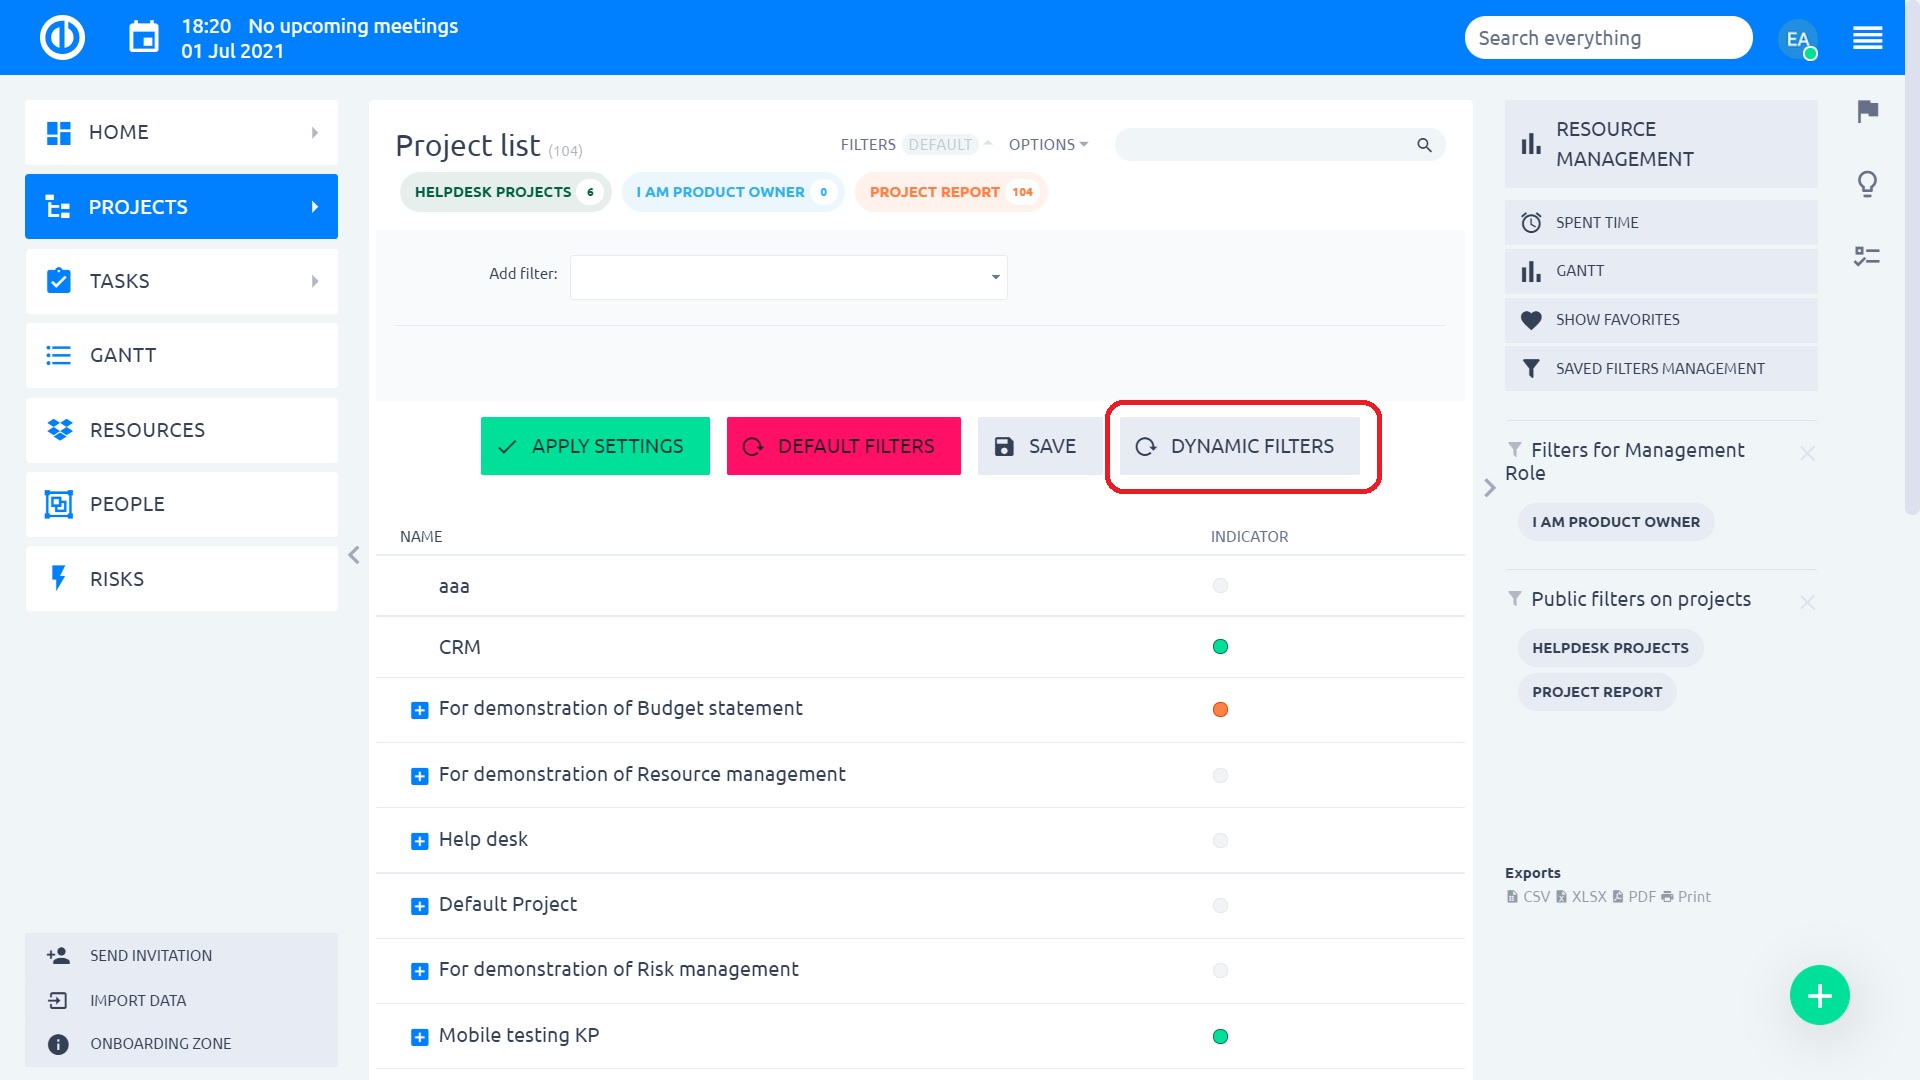Open the Options dropdown menu
The width and height of the screenshot is (1920, 1080).
click(x=1047, y=145)
